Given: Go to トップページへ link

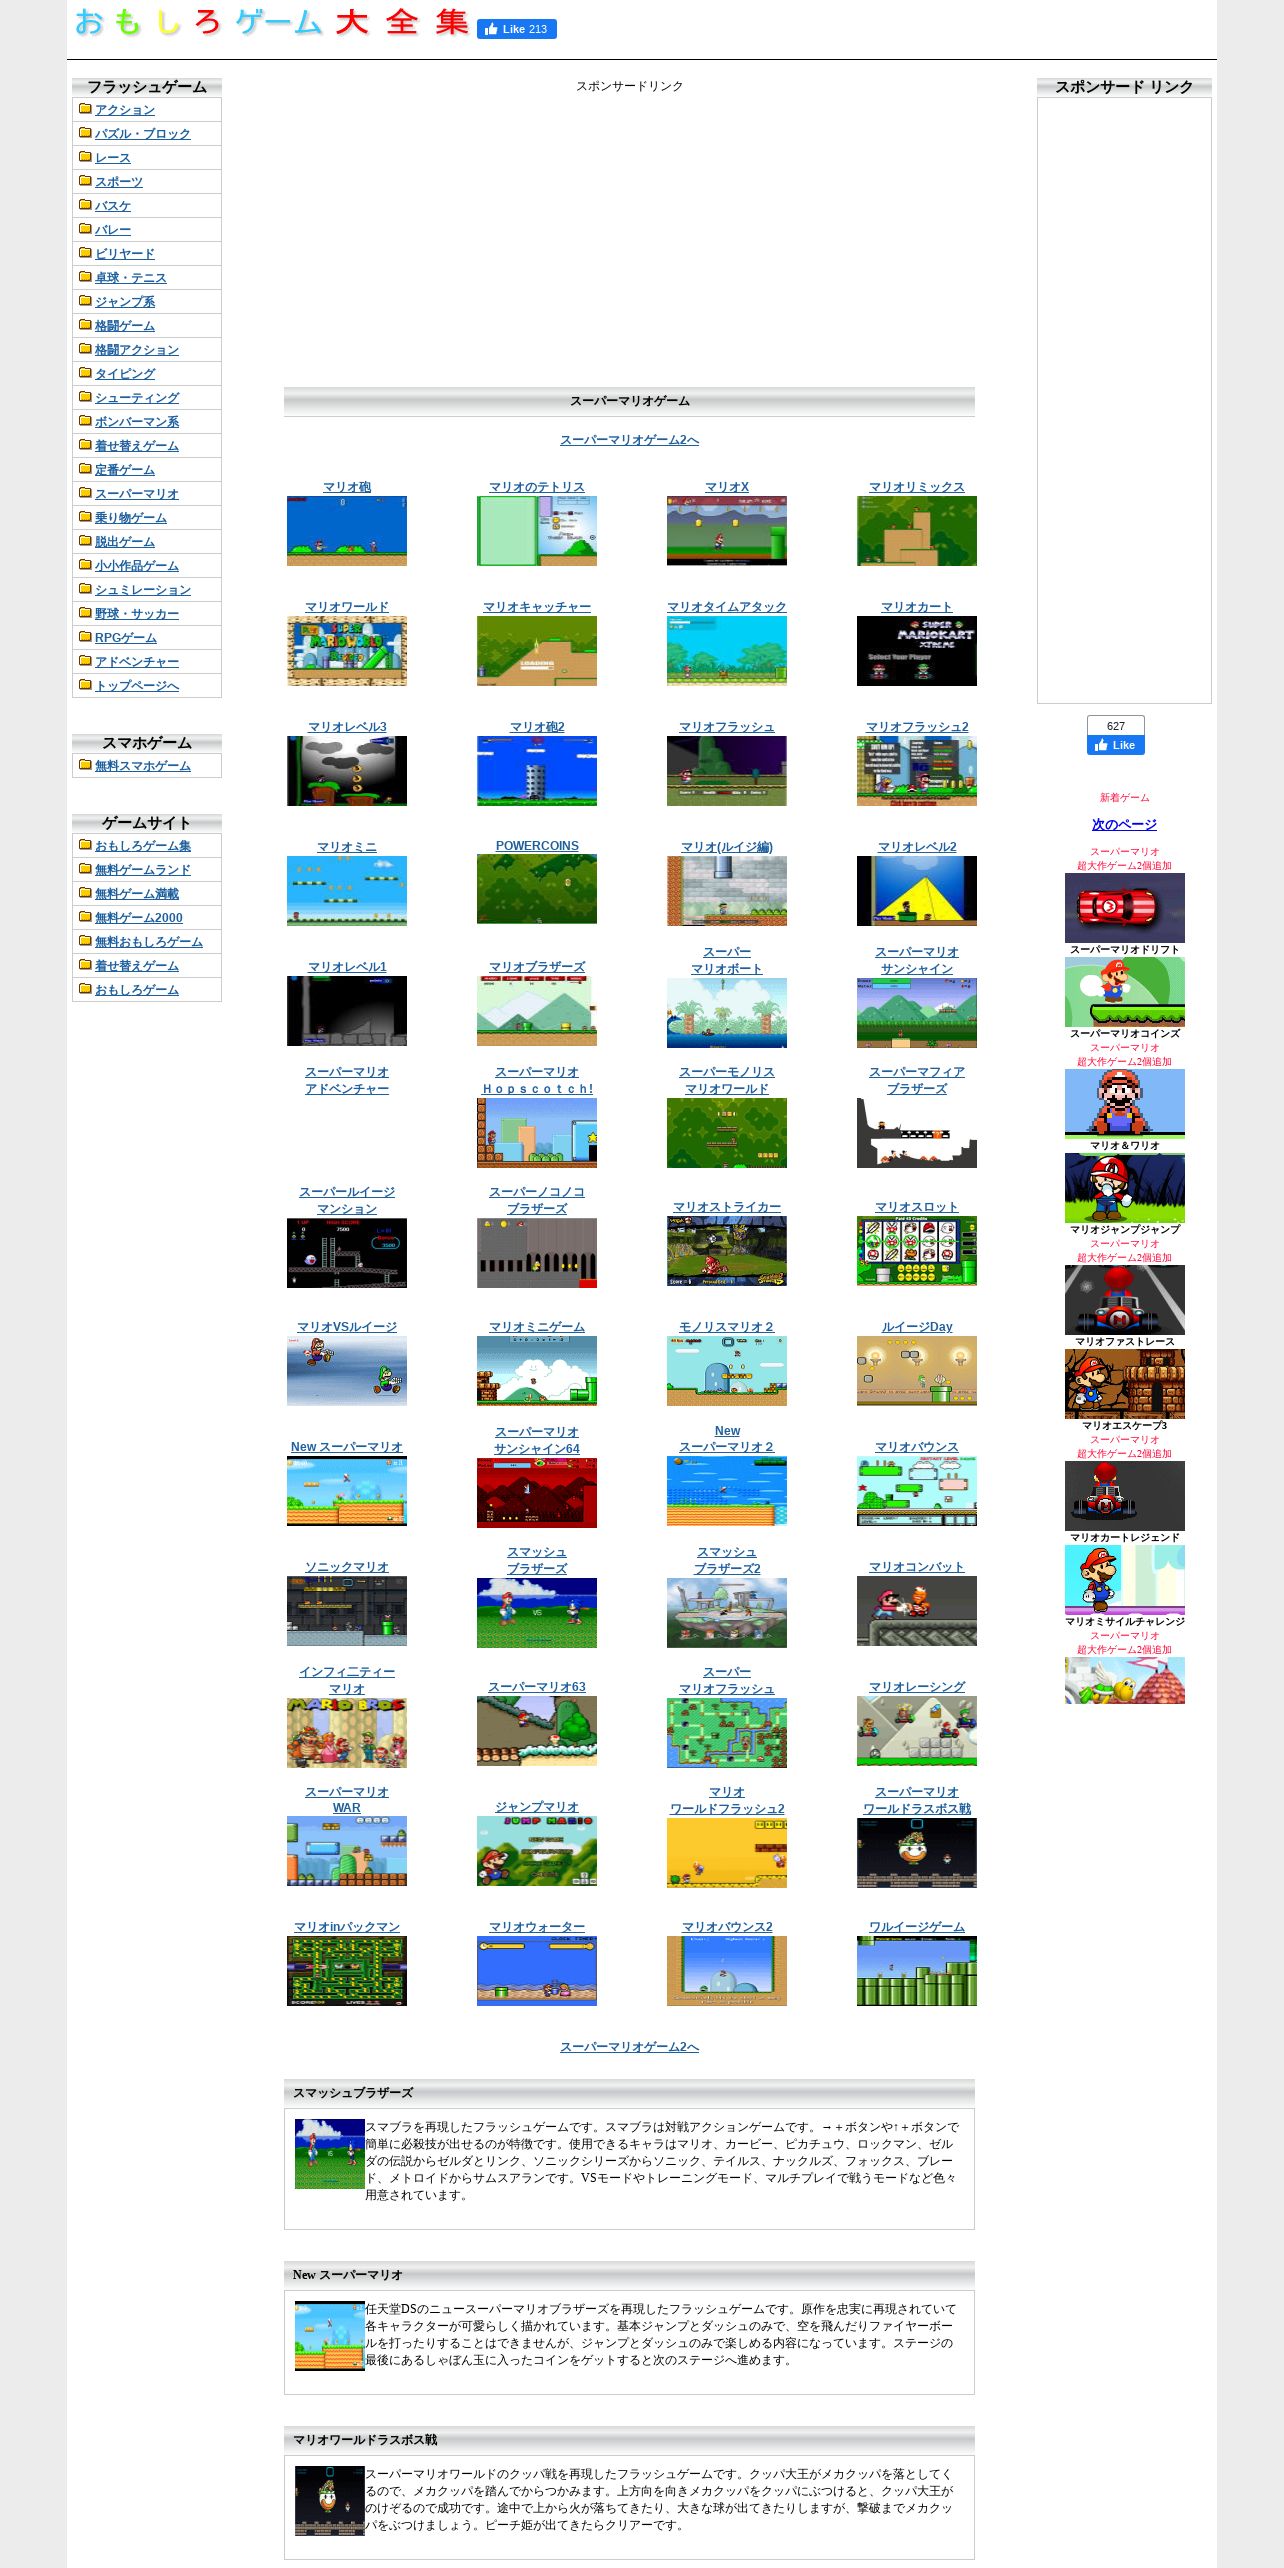Looking at the screenshot, I should click(x=137, y=686).
